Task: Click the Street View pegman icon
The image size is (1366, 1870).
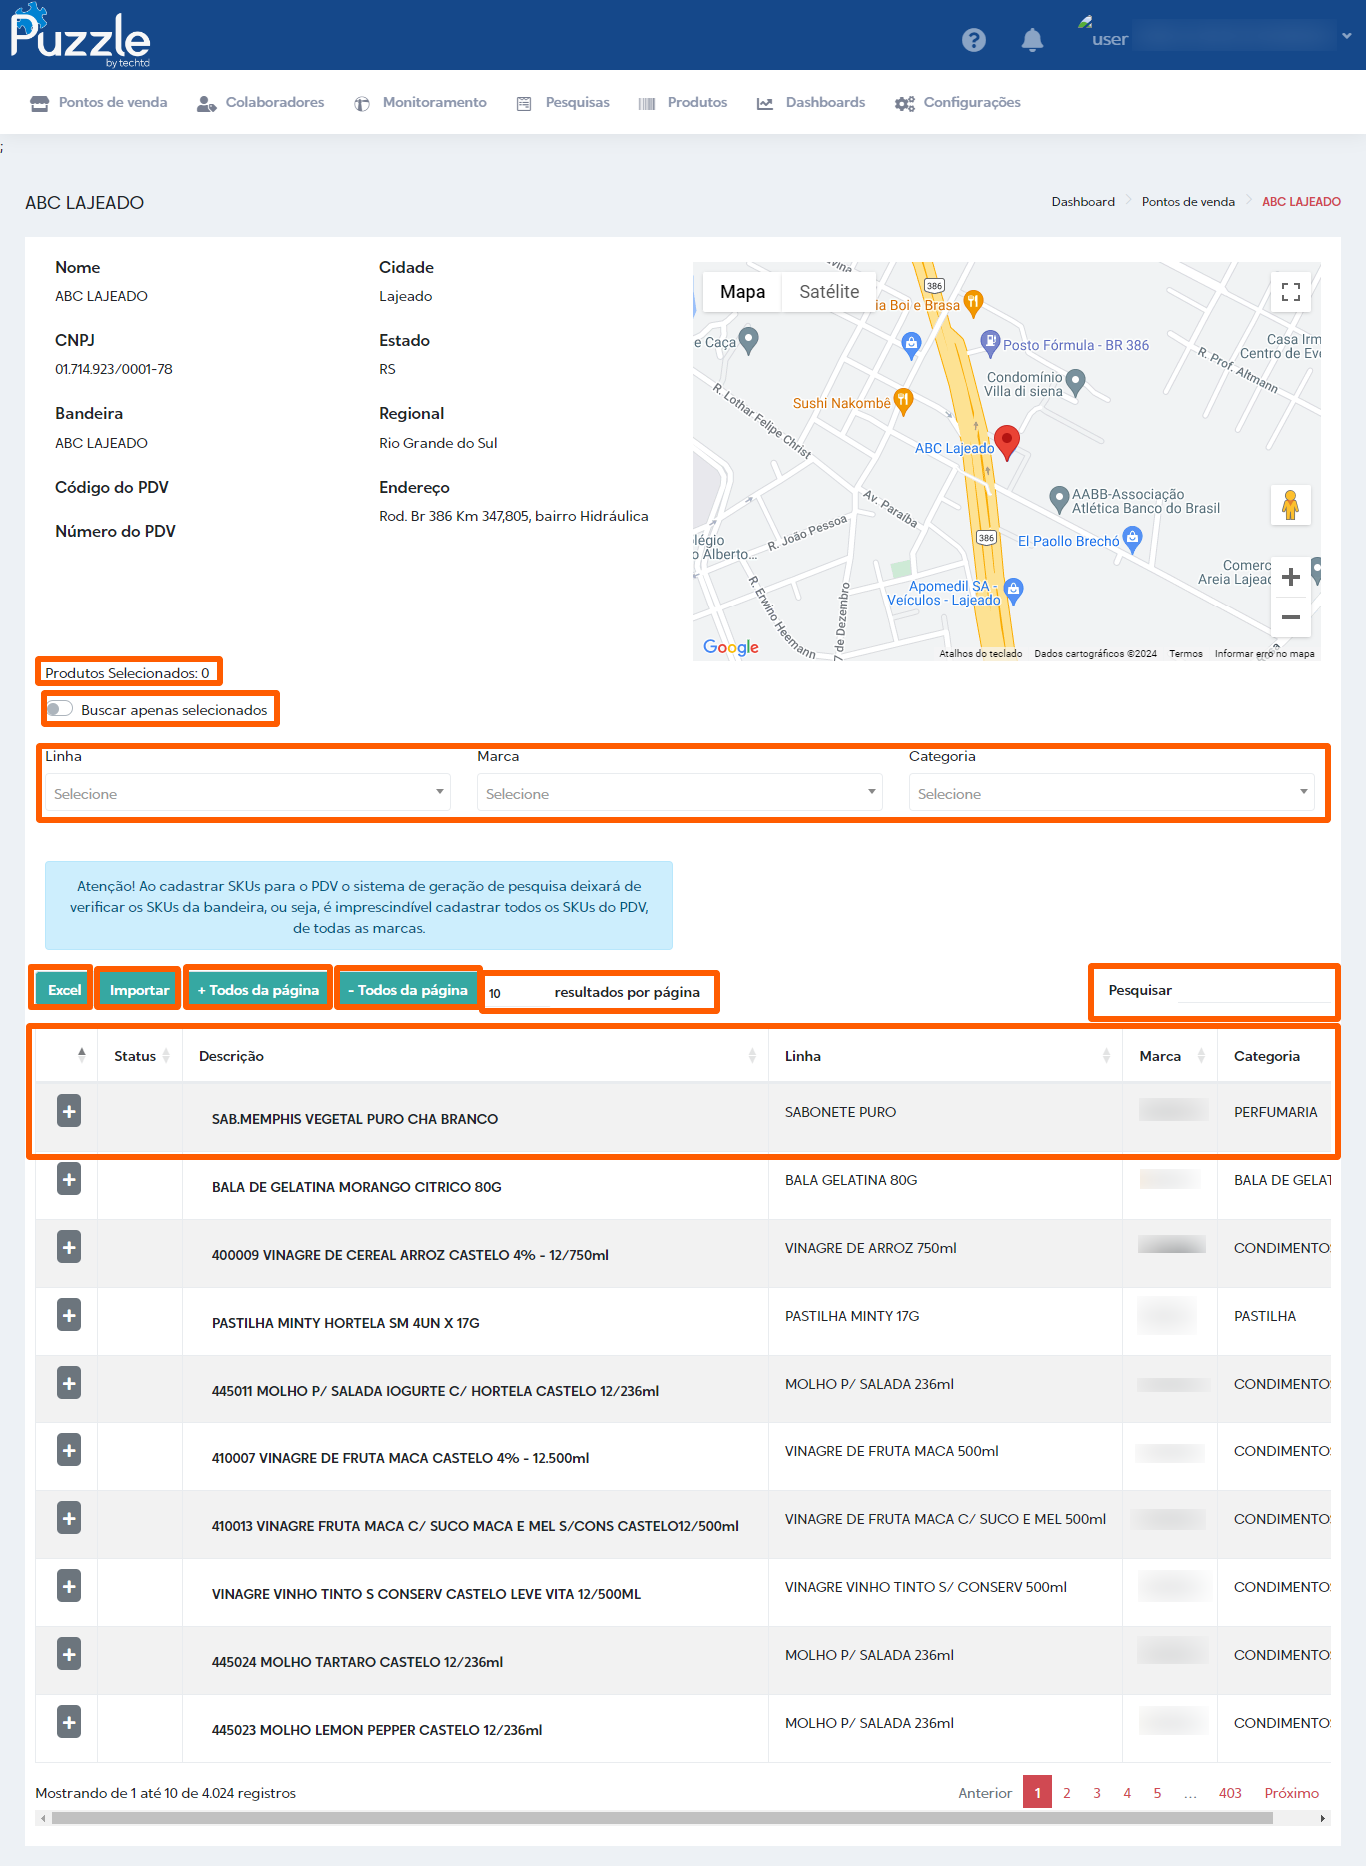Action: pos(1291,505)
